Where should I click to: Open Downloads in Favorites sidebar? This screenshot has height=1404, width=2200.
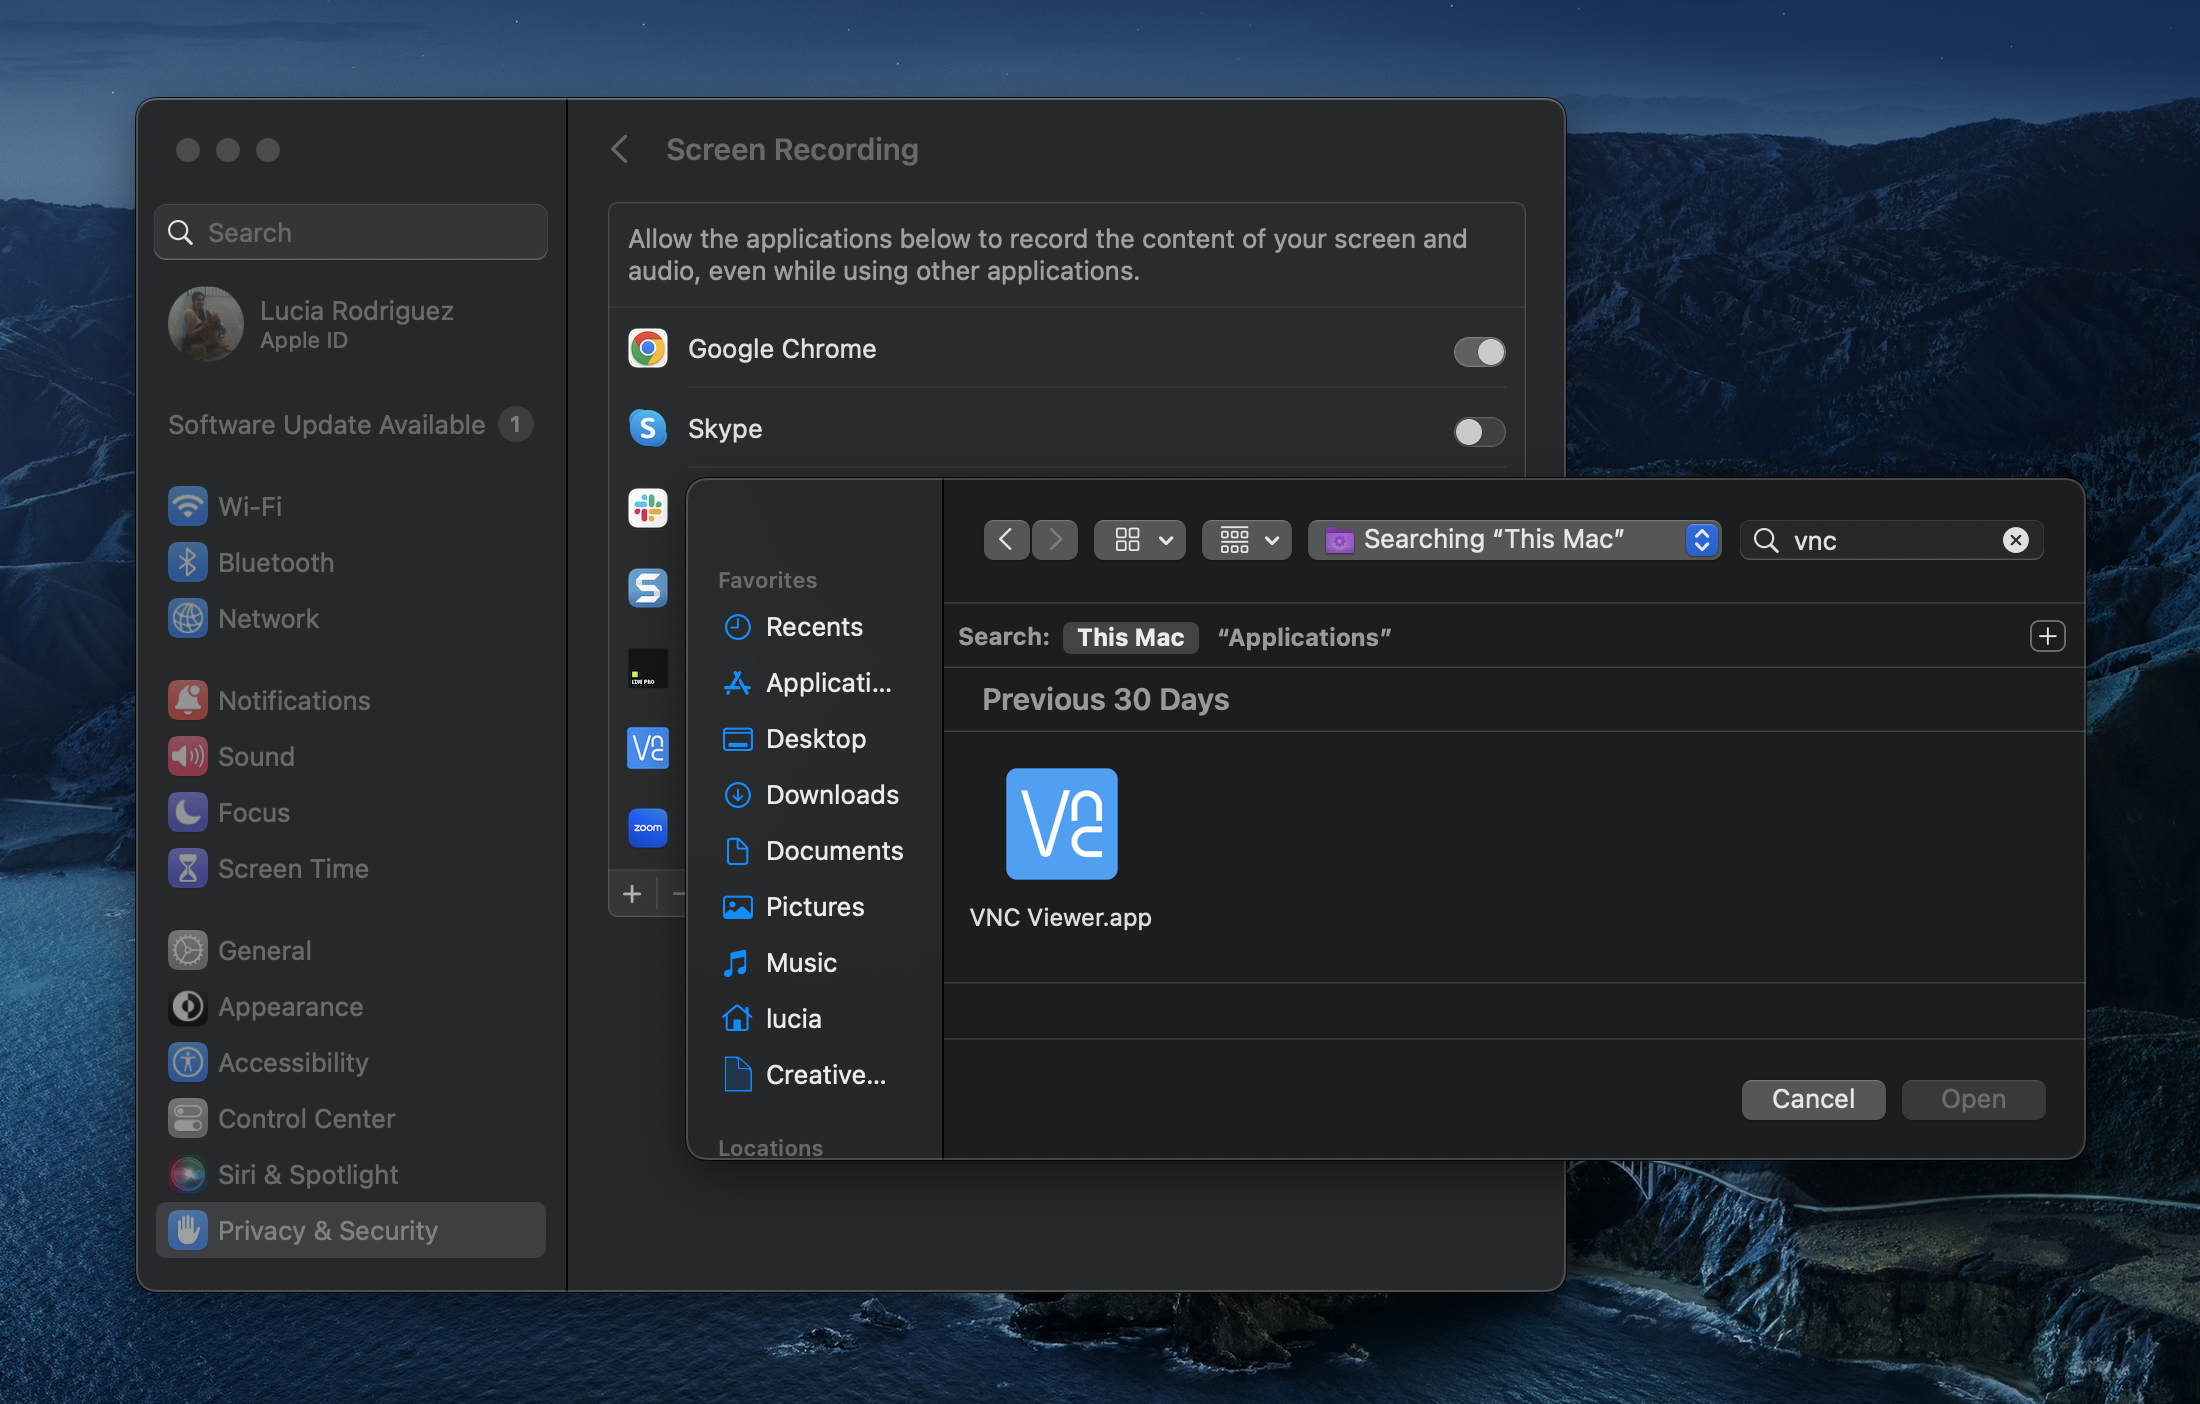(x=831, y=795)
